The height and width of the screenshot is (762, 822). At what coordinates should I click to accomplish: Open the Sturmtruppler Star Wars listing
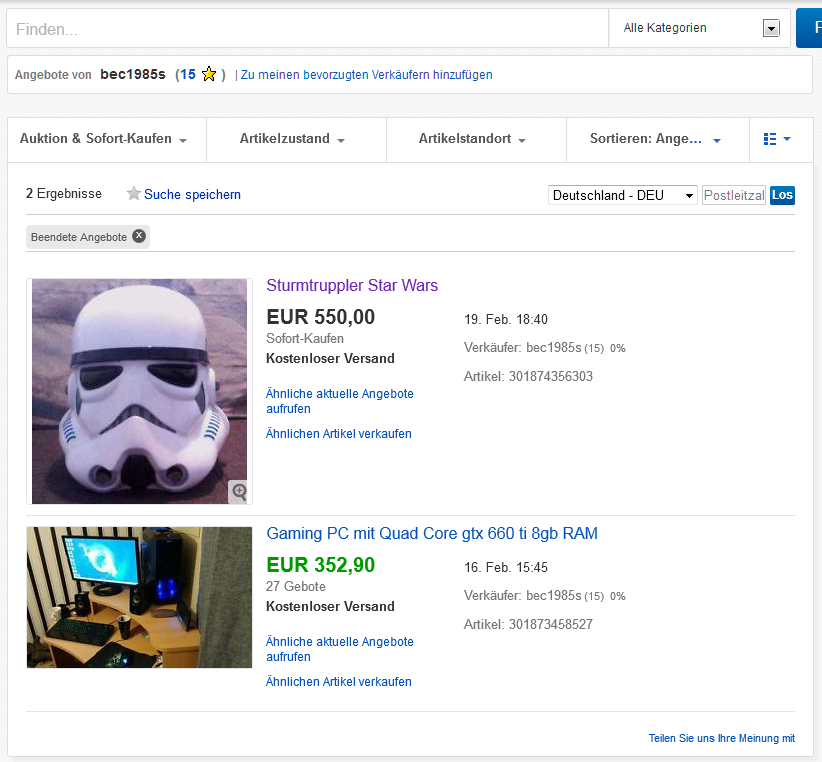(x=352, y=285)
